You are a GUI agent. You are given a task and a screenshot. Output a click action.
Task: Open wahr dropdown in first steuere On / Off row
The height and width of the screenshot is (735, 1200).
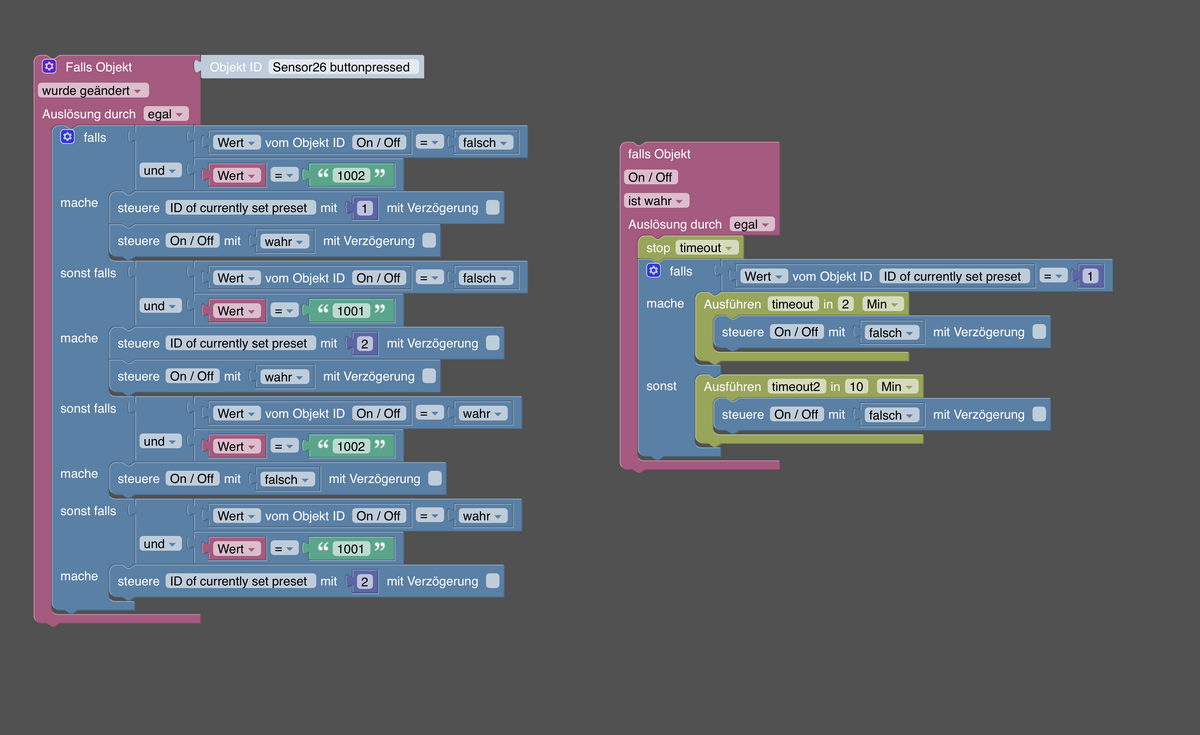point(284,241)
